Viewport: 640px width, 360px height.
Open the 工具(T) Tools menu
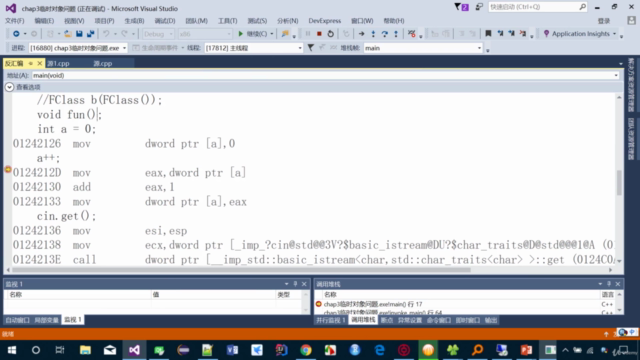[x=227, y=21]
